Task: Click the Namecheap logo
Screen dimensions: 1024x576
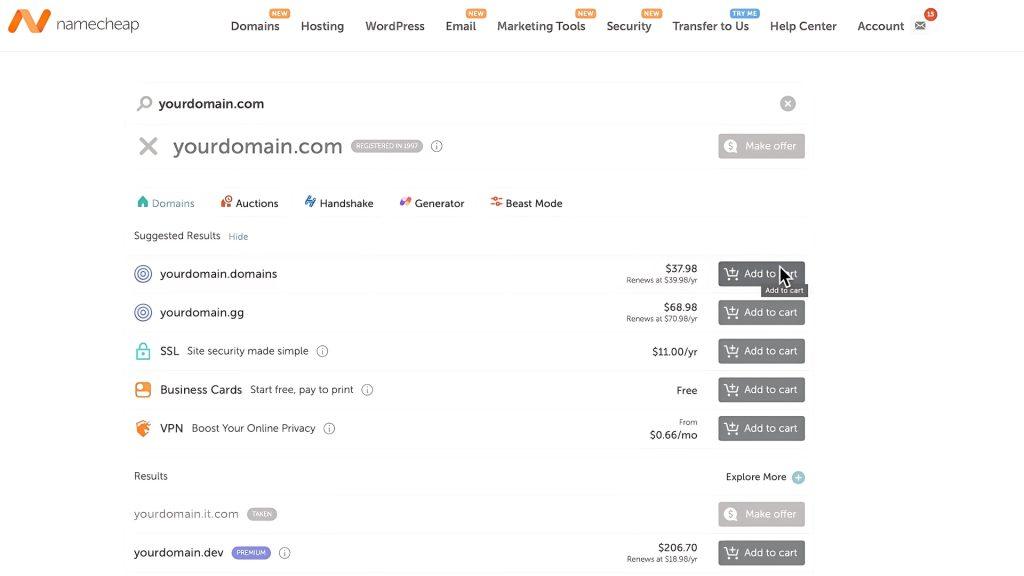Action: (73, 23)
